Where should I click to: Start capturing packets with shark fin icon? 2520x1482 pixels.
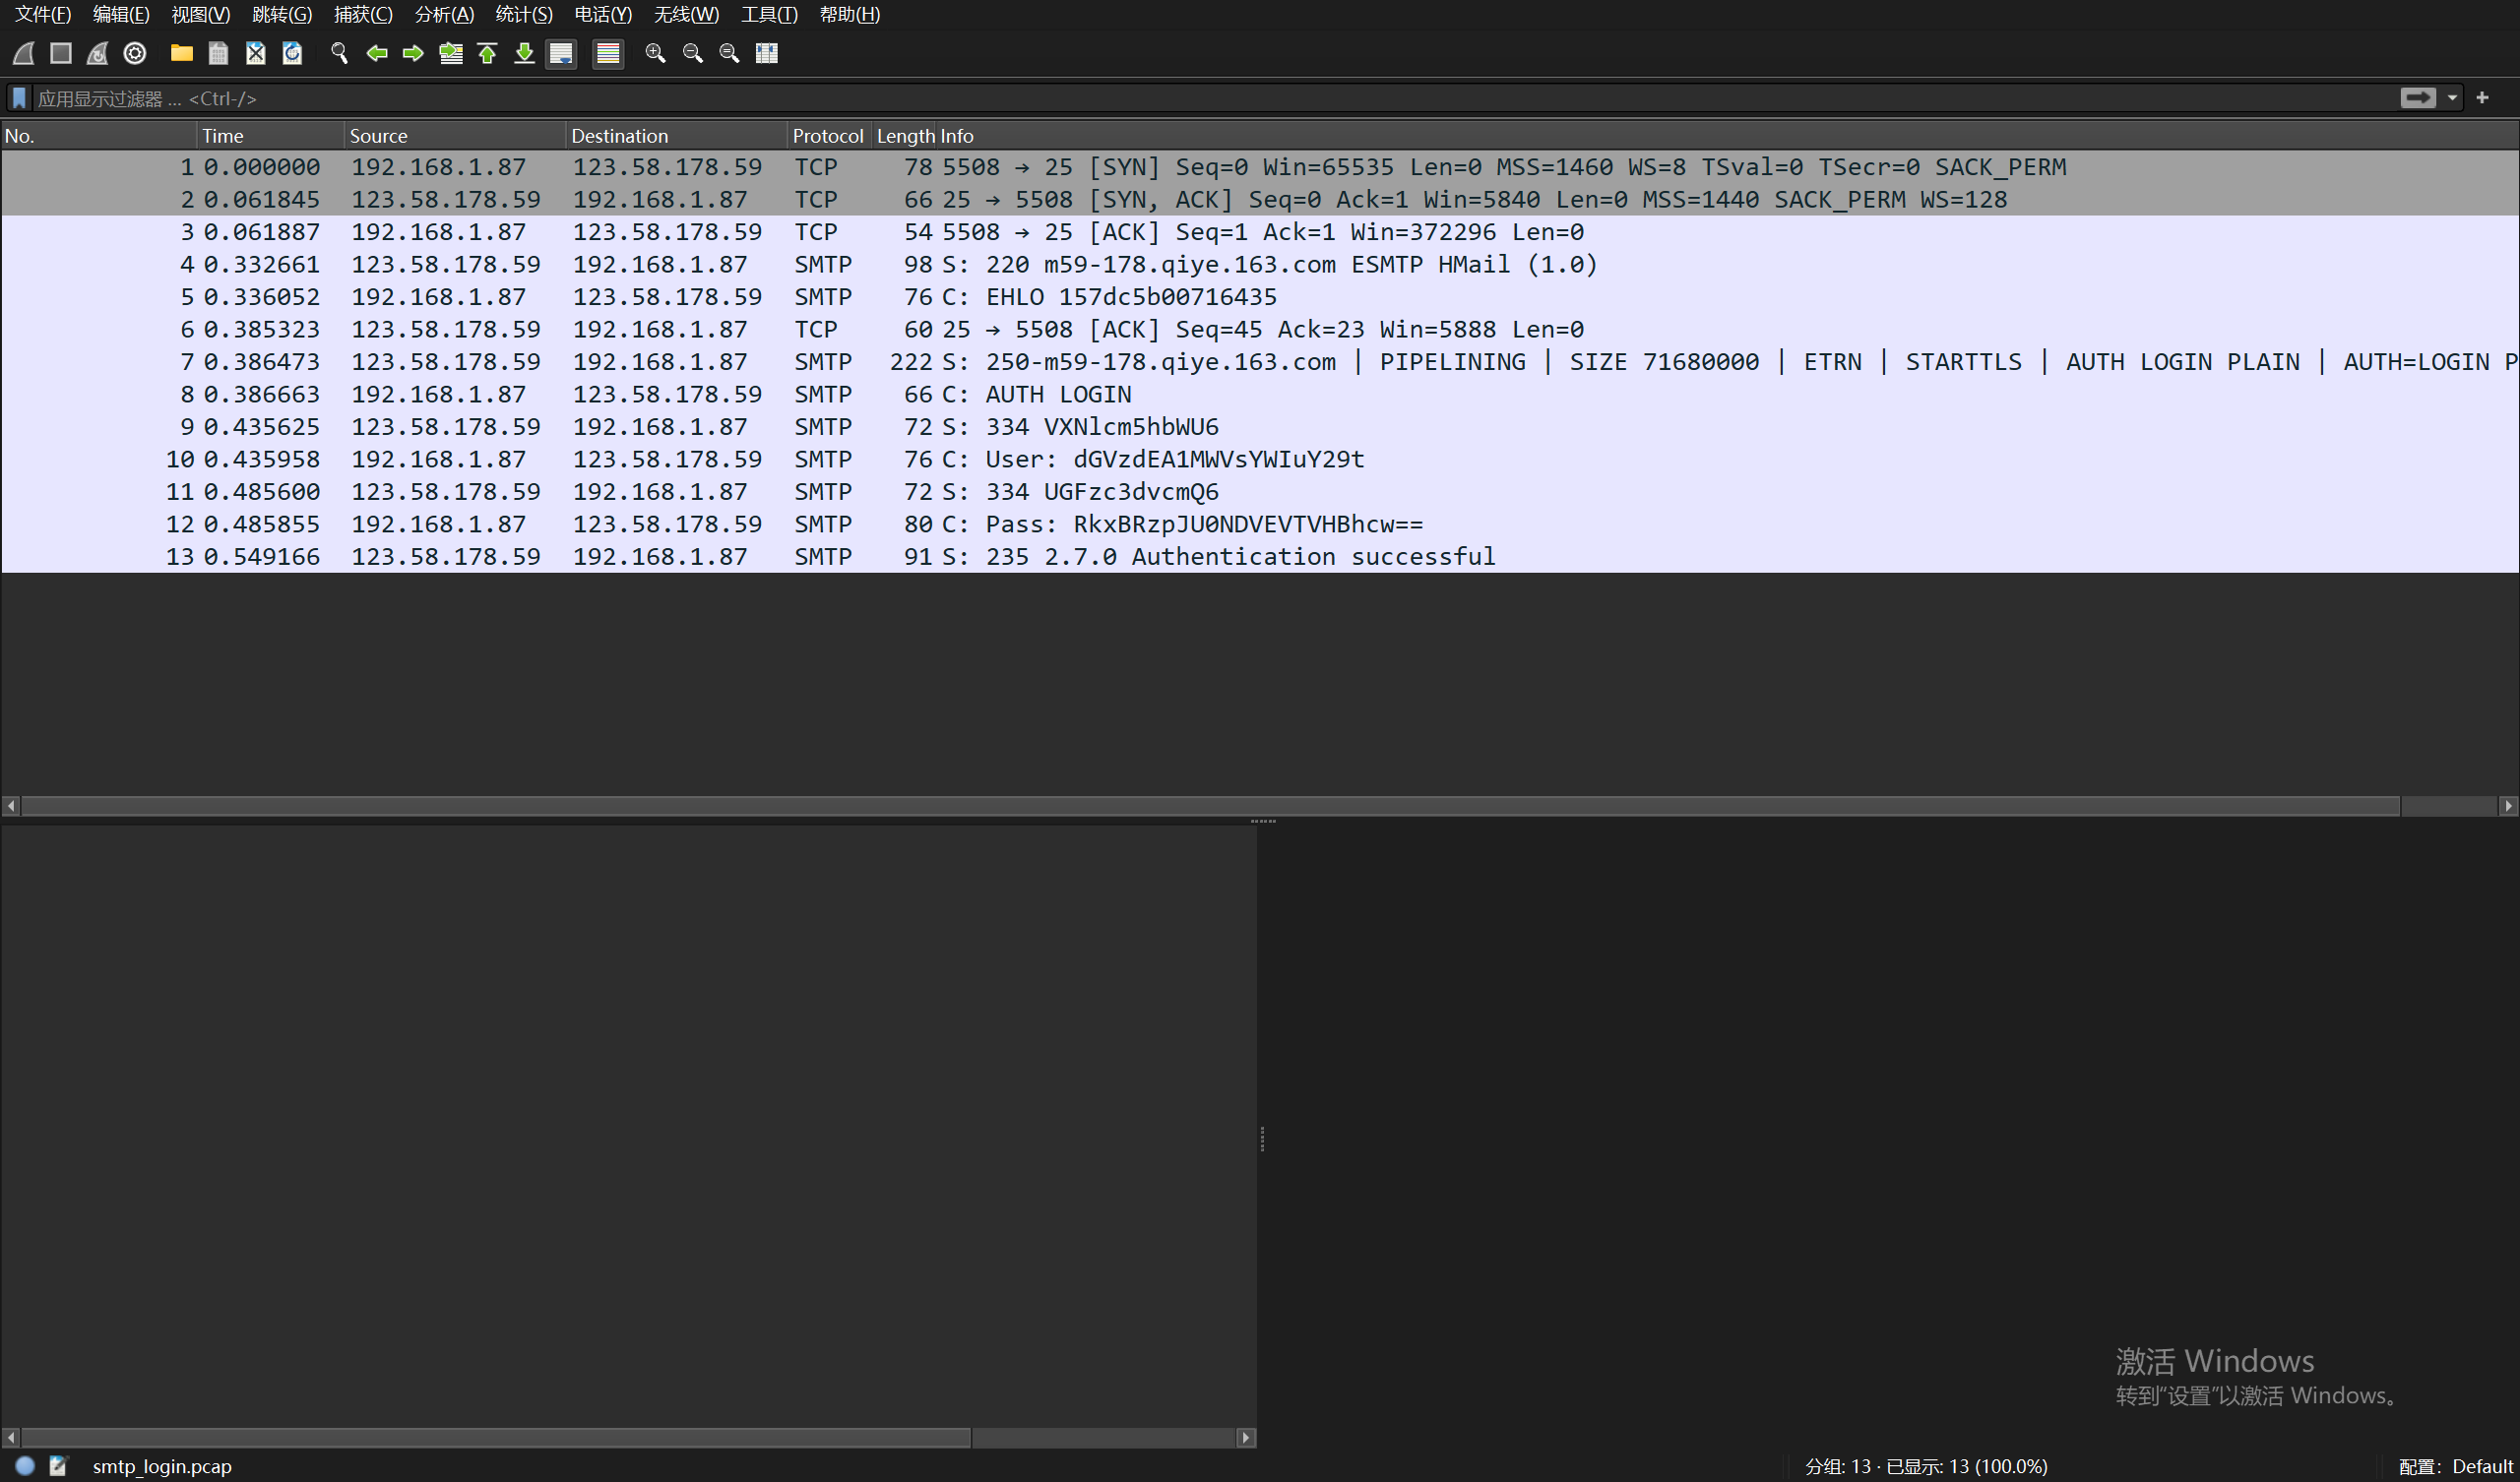pos(24,53)
